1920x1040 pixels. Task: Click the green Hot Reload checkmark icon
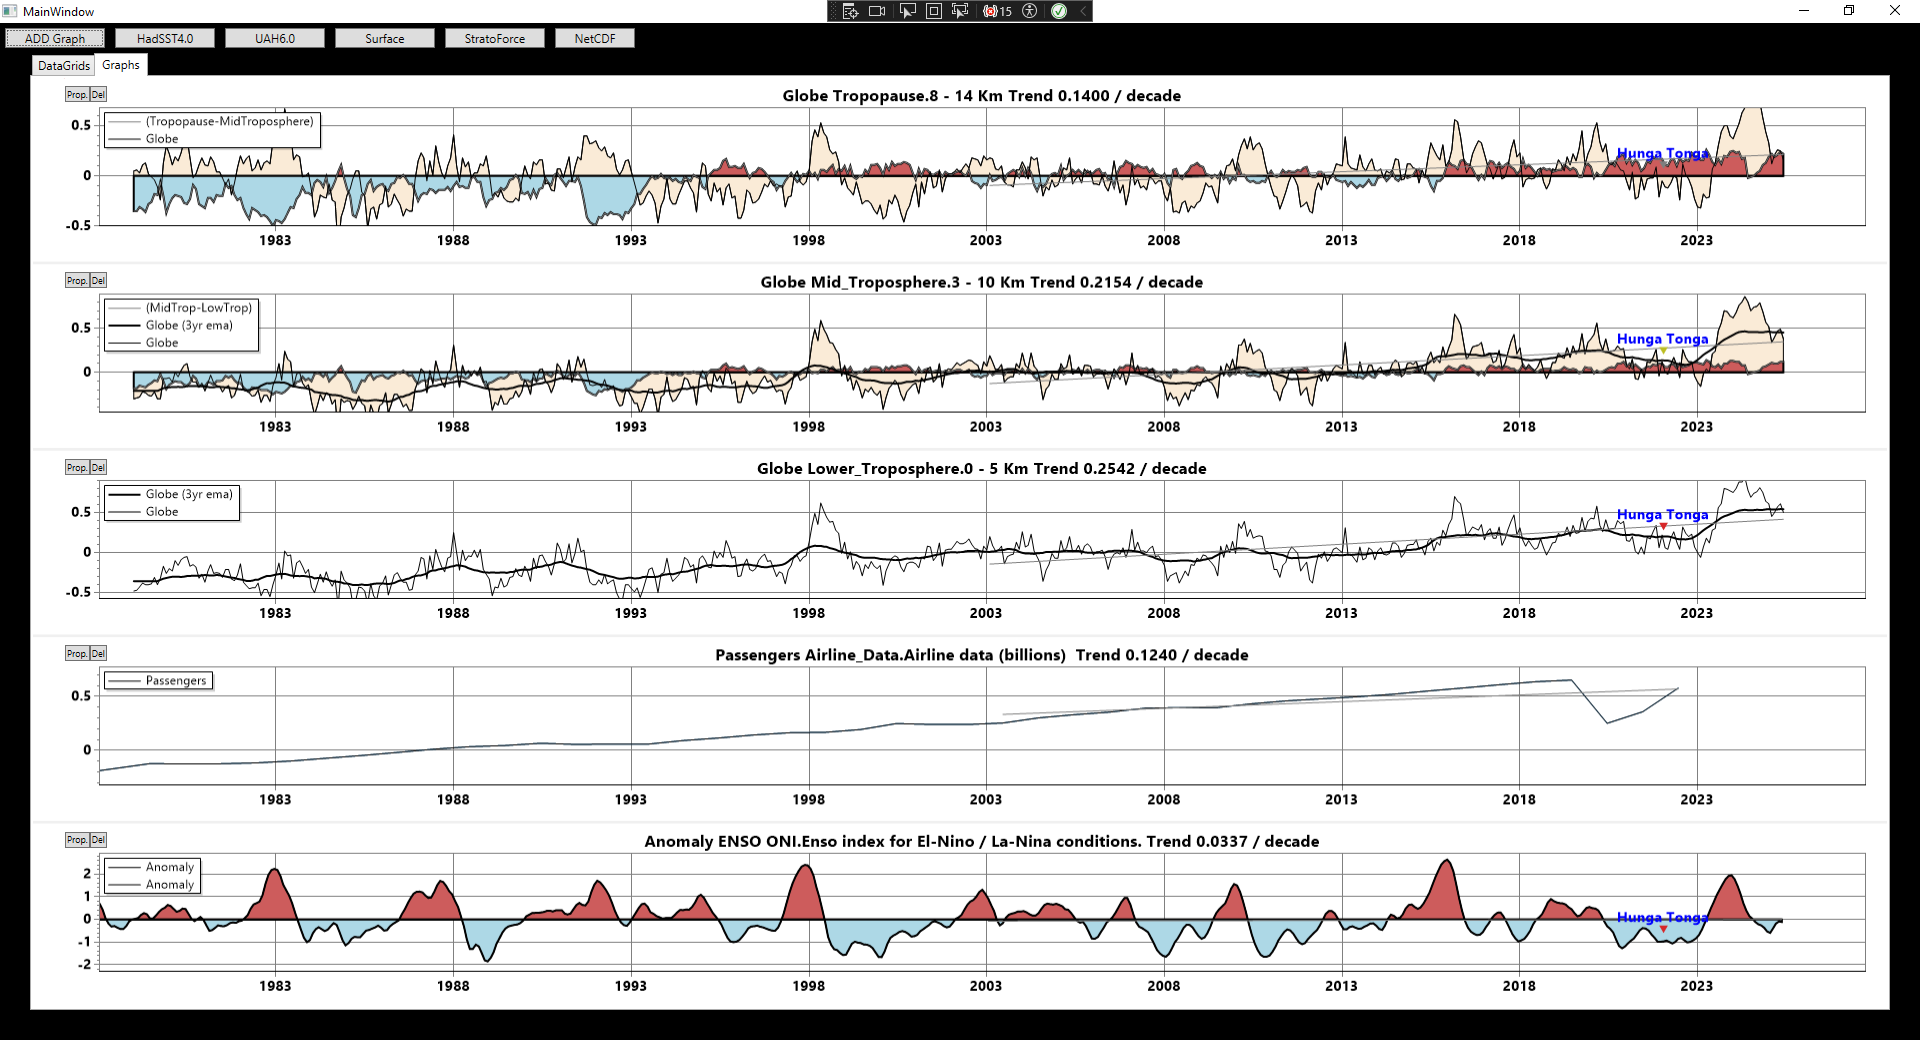(1058, 11)
